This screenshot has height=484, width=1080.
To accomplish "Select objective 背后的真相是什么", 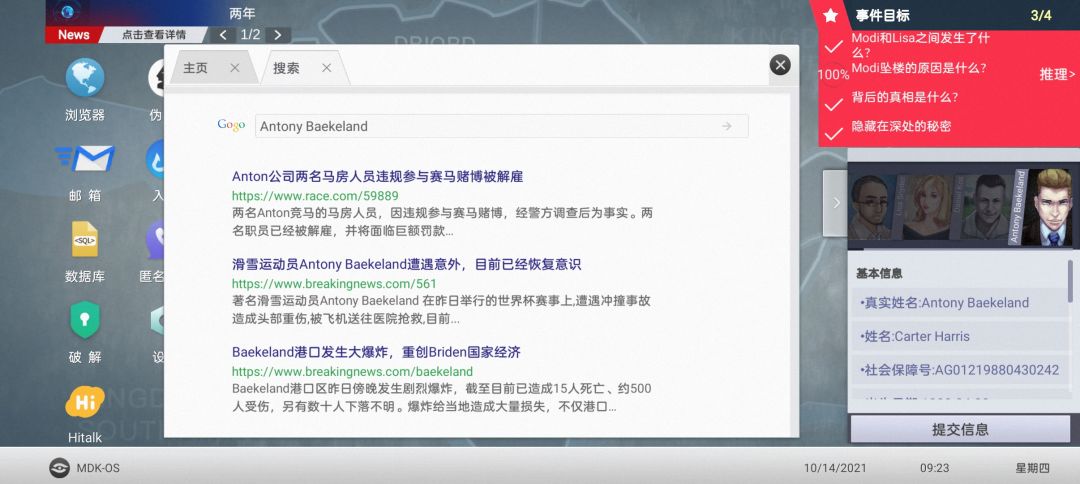I will click(x=904, y=97).
